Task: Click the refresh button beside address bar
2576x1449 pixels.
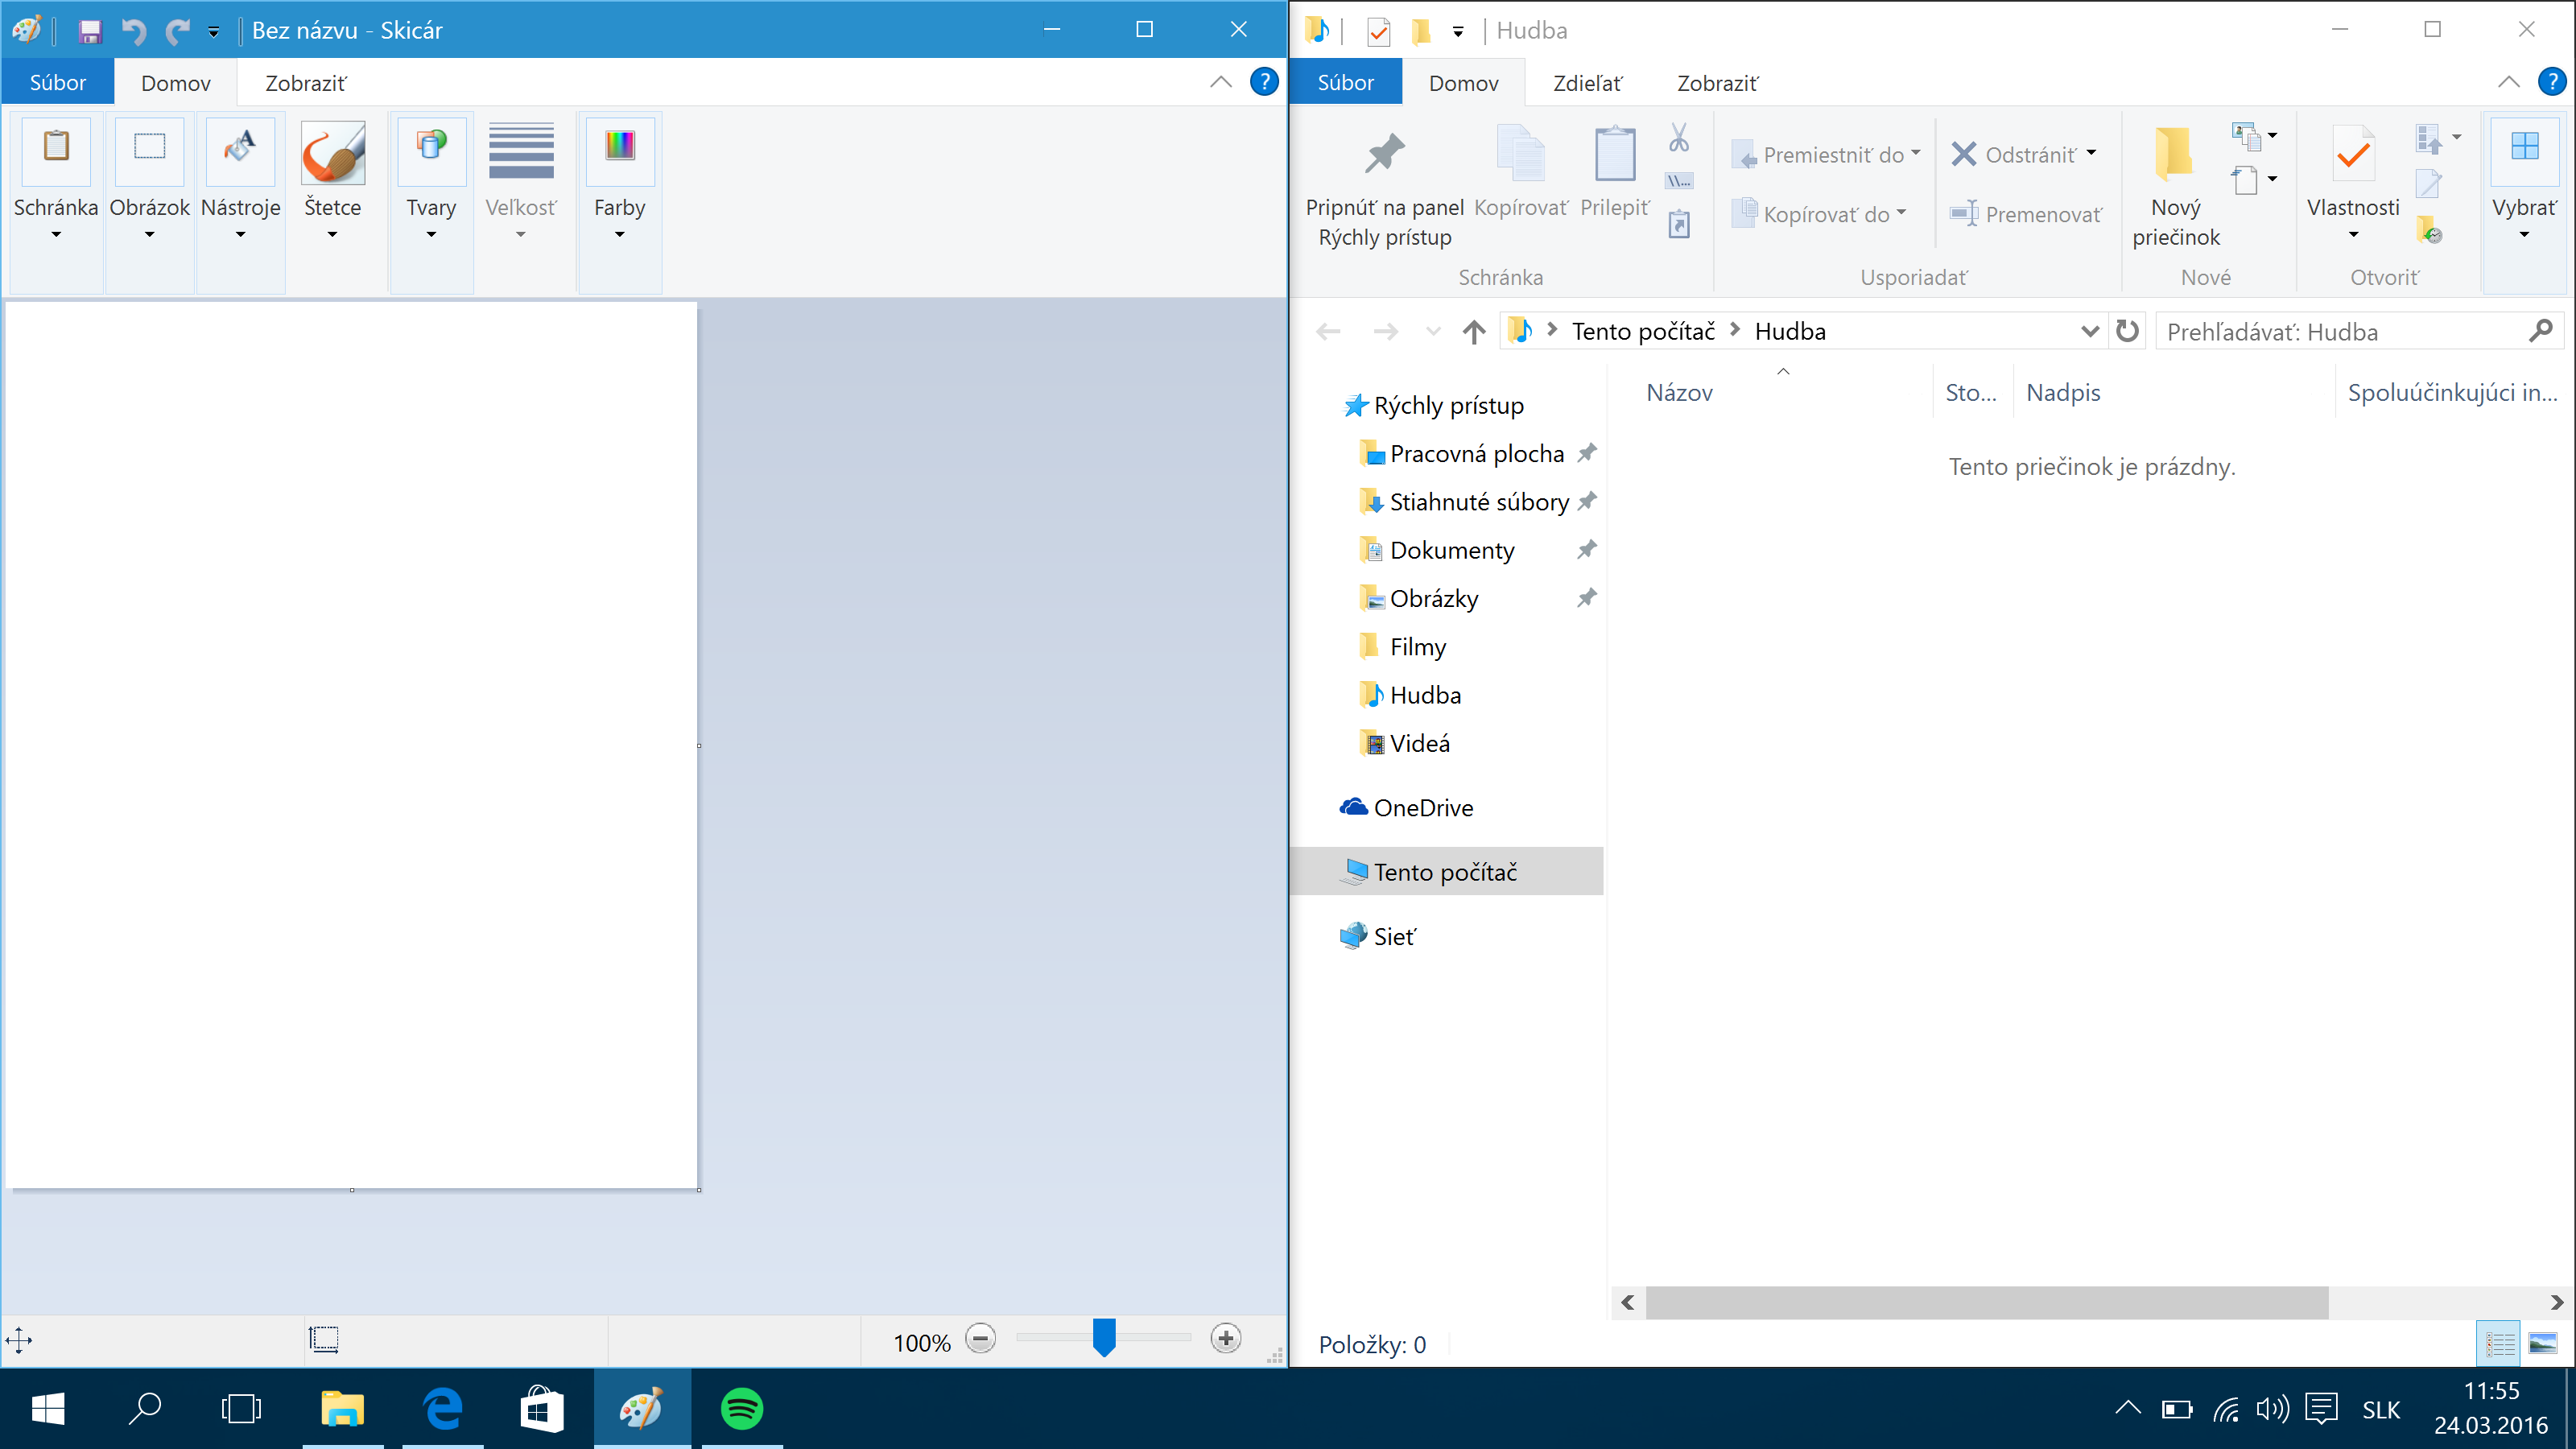Action: [x=2128, y=331]
